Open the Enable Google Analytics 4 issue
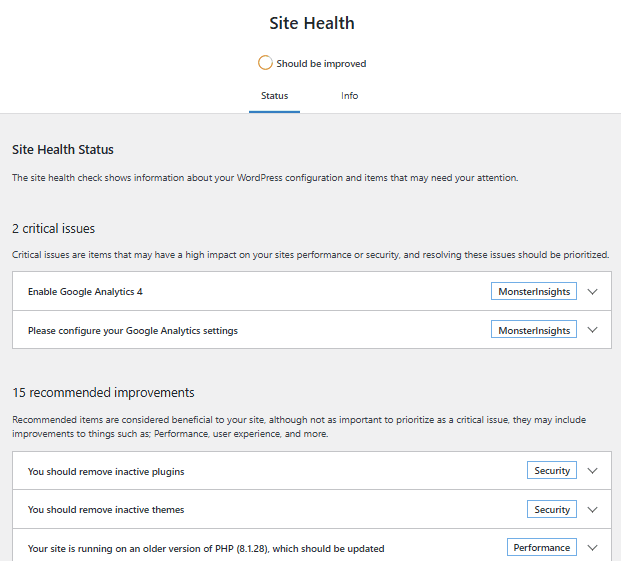The image size is (621, 561). (x=92, y=292)
